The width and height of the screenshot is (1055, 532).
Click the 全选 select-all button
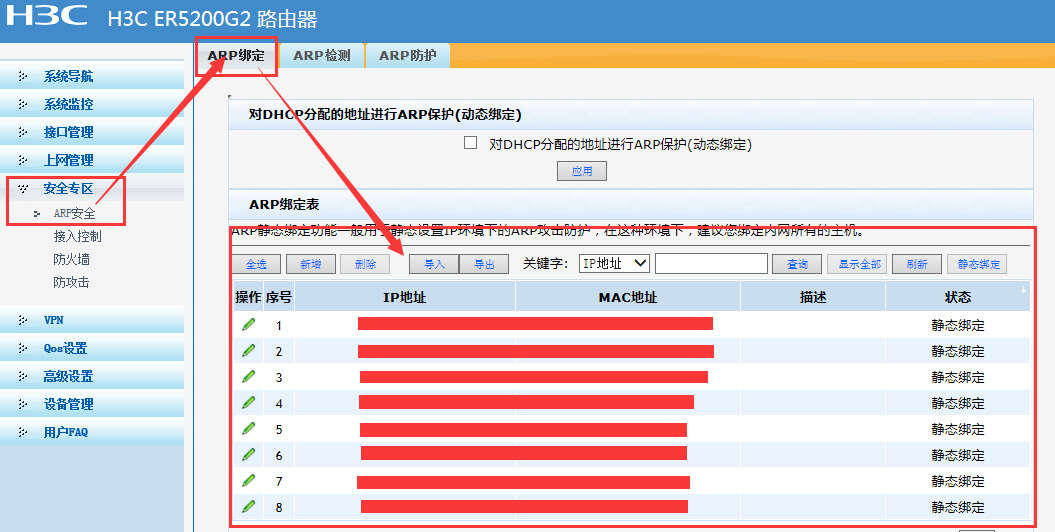256,264
